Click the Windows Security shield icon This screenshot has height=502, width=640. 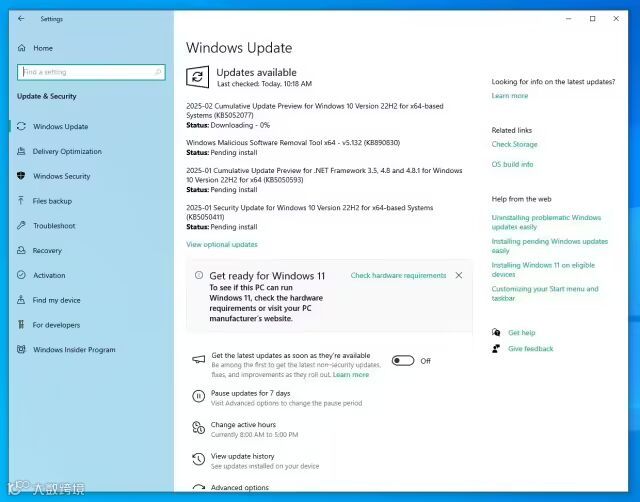(21, 176)
